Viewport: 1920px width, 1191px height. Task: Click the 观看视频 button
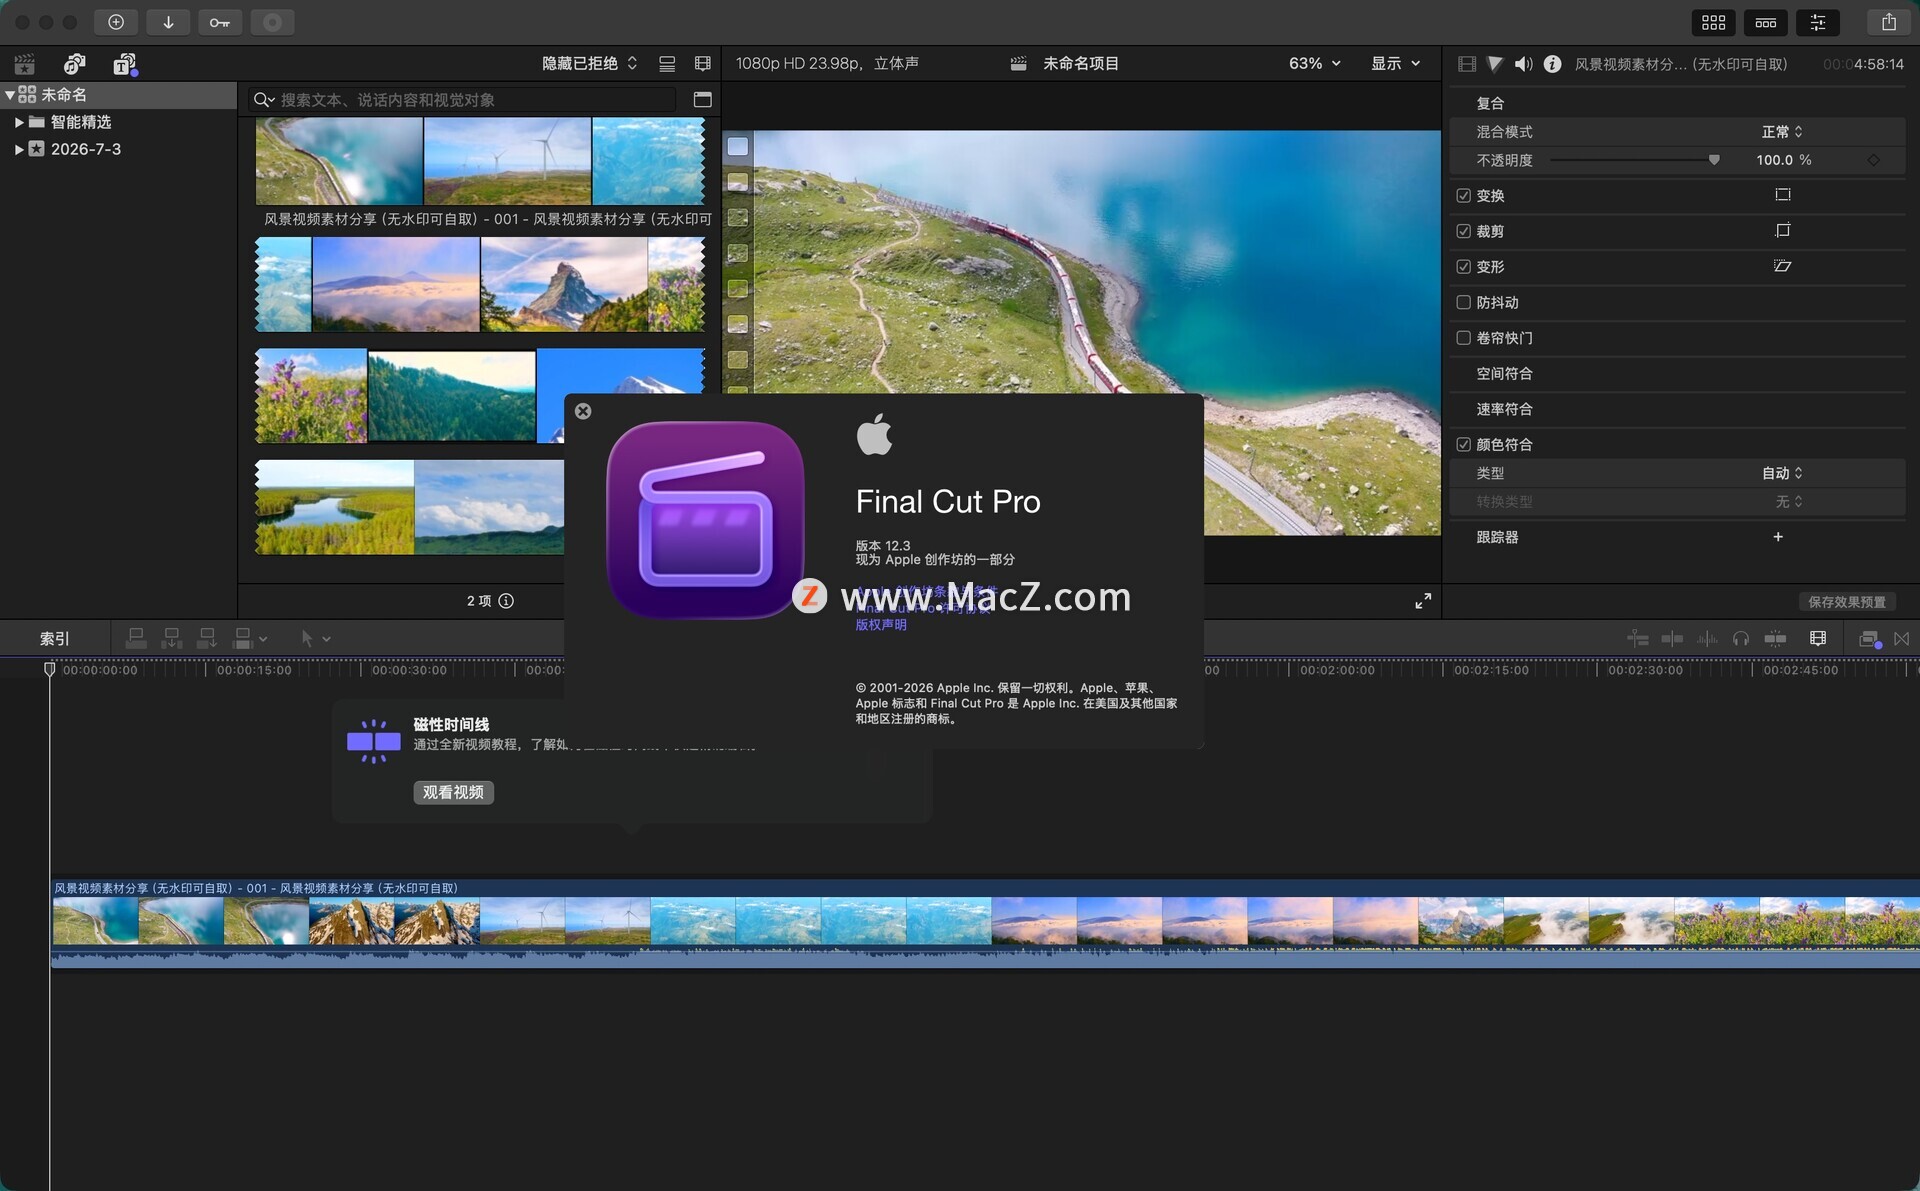pos(453,792)
